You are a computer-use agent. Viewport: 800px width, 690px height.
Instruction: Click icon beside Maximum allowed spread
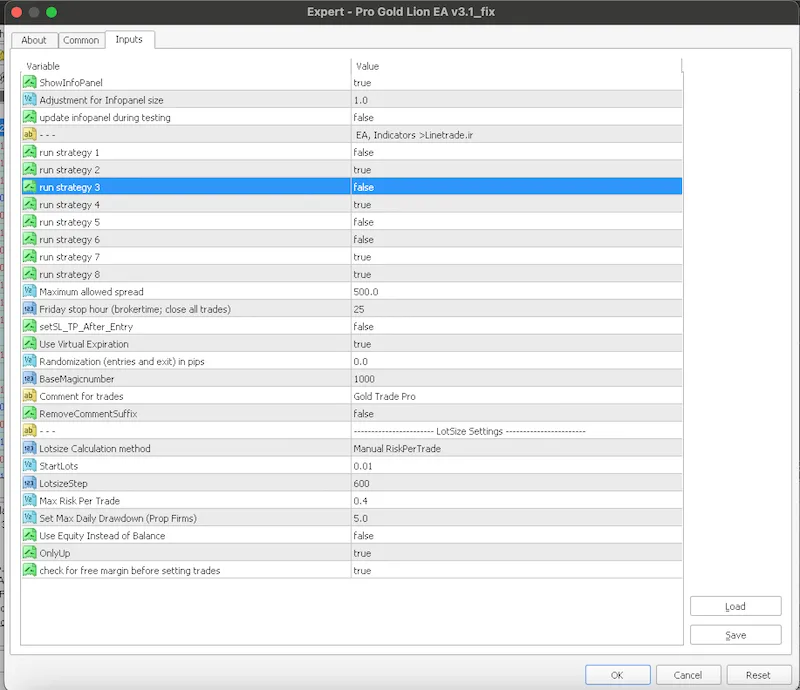point(30,291)
